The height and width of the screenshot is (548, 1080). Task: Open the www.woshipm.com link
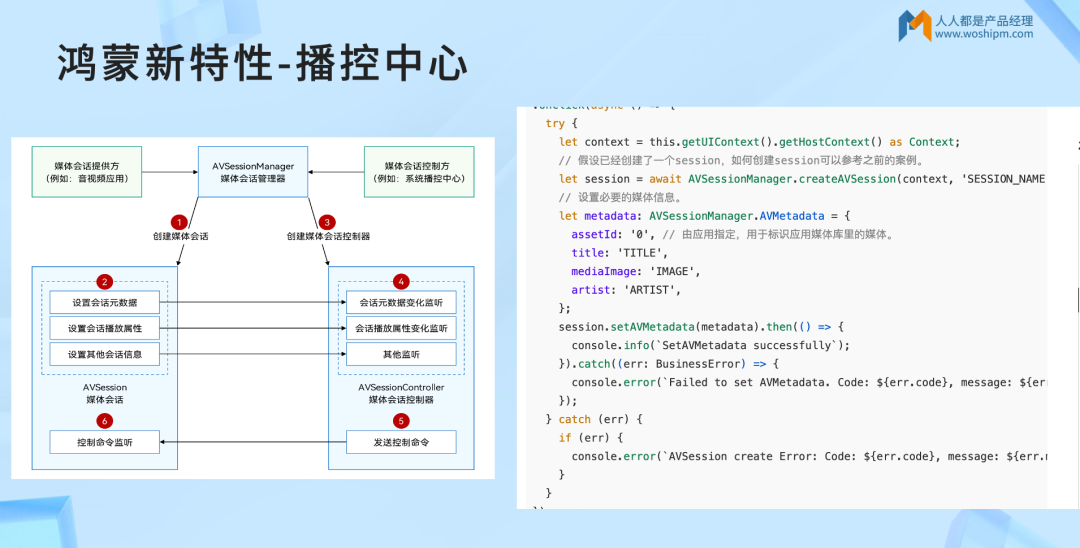point(984,34)
